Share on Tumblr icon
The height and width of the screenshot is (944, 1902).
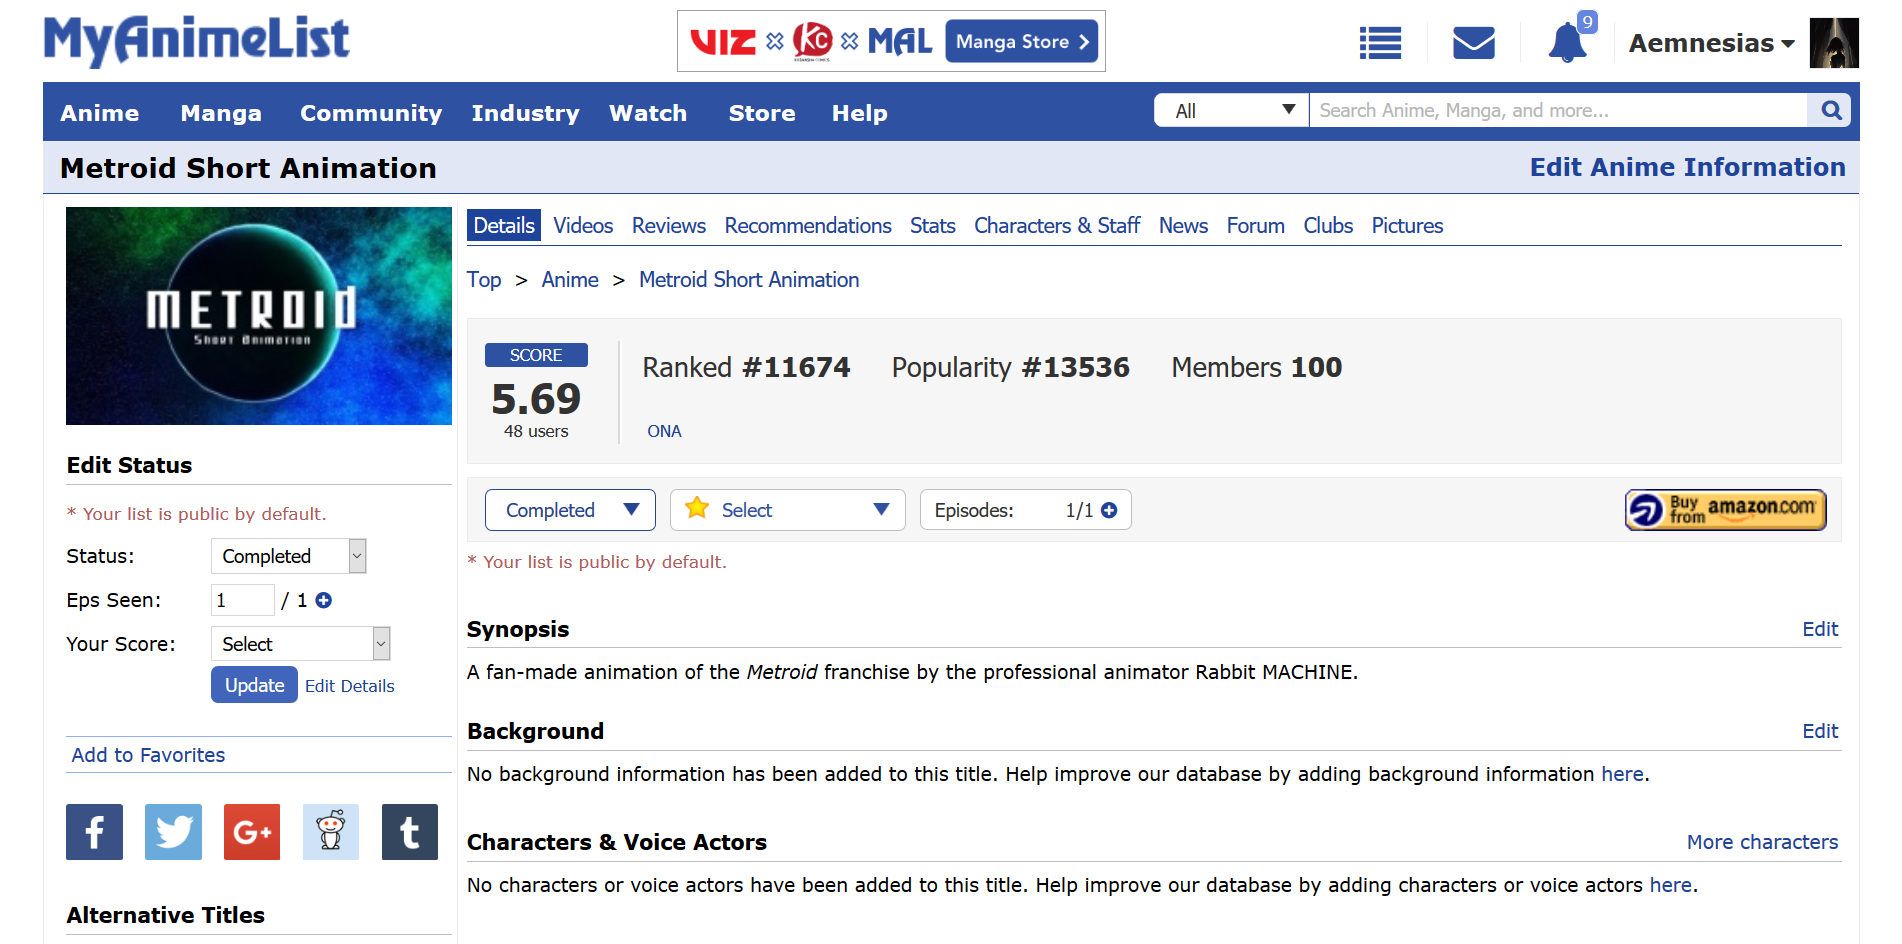click(x=410, y=832)
